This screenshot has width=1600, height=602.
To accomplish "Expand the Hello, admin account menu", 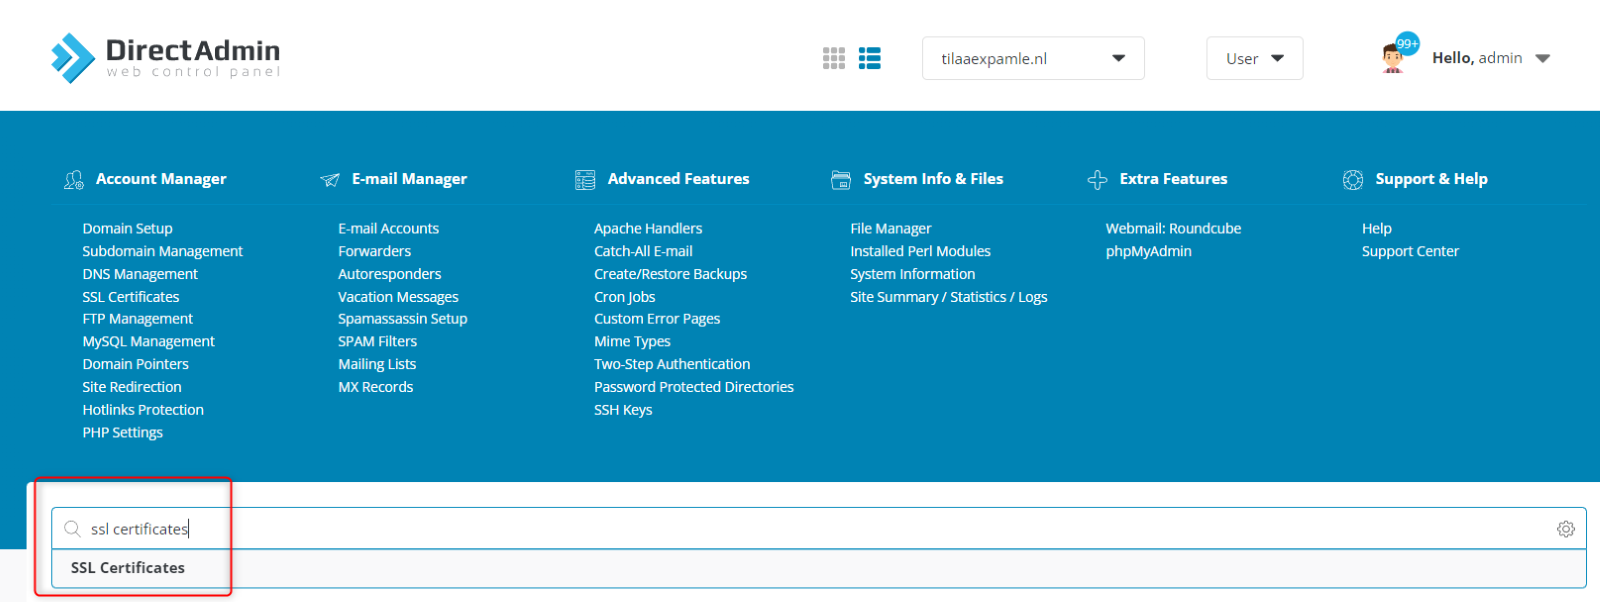I will click(x=1491, y=58).
